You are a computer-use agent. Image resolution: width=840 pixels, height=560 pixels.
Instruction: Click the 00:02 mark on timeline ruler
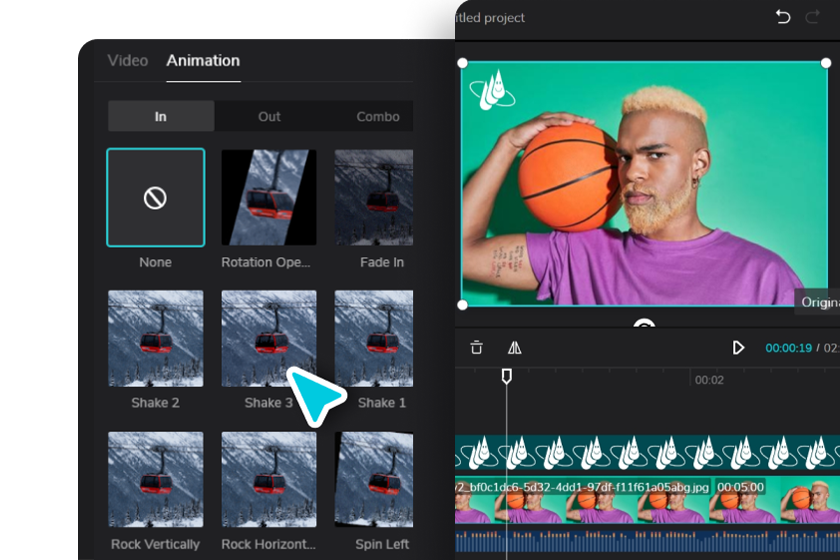[x=709, y=380]
